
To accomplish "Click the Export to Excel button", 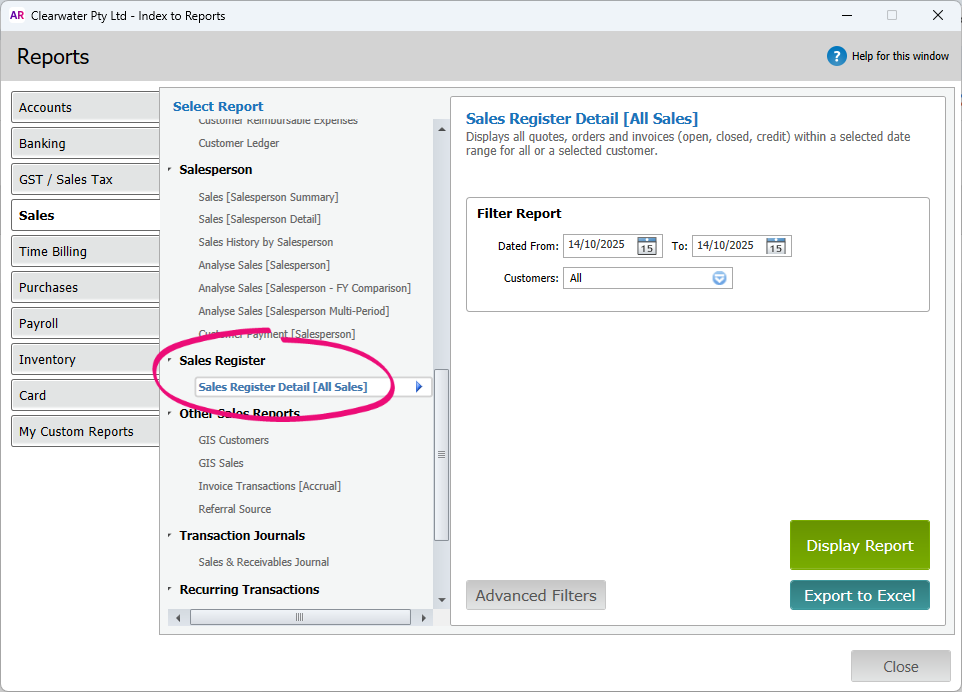I will 859,595.
